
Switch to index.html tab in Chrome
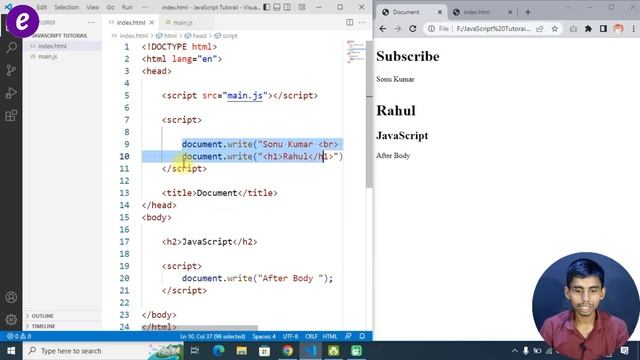click(482, 12)
